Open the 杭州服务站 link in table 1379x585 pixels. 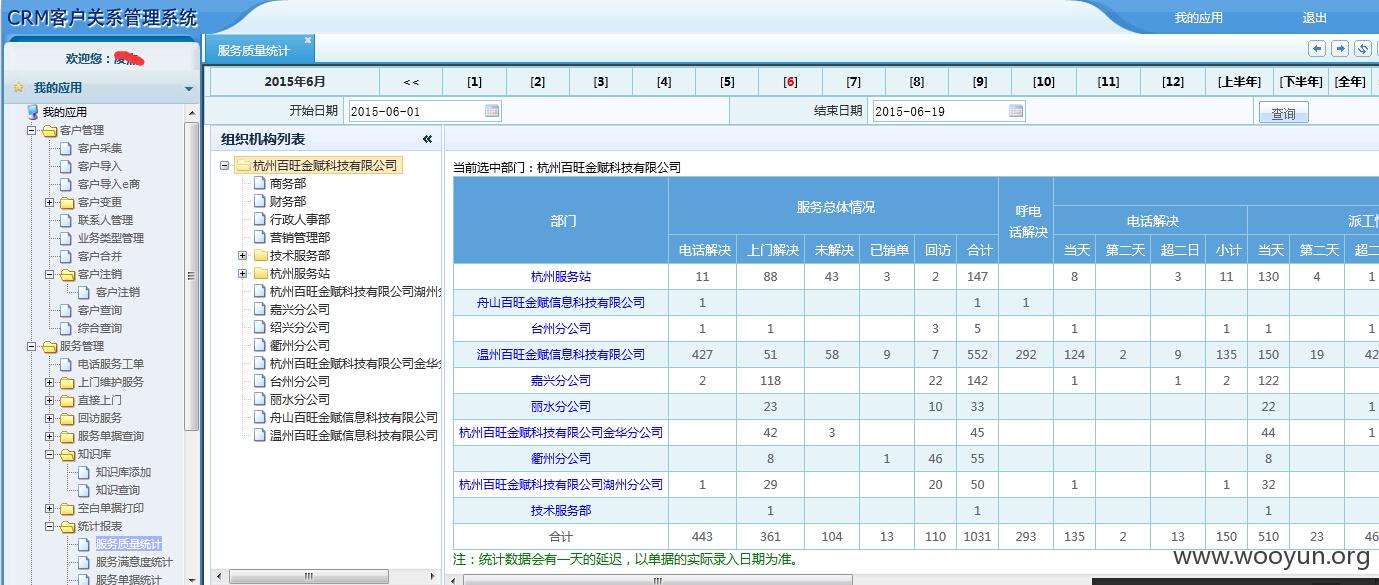coord(561,276)
